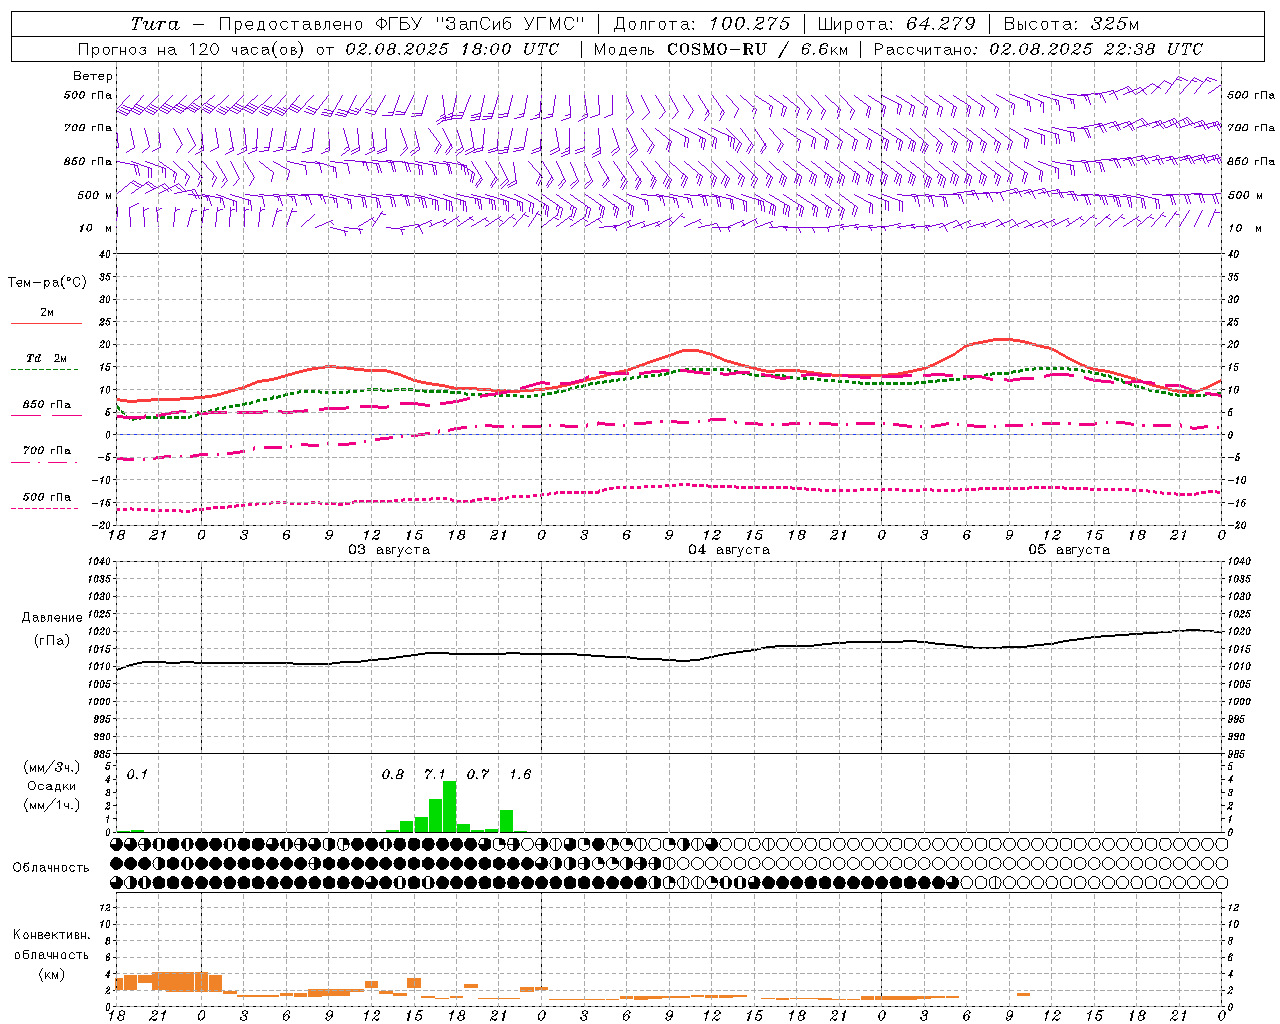Click the "(мм/3ч.)" precipitation unit label
Screen dimensions: 1280x1024
point(52,767)
